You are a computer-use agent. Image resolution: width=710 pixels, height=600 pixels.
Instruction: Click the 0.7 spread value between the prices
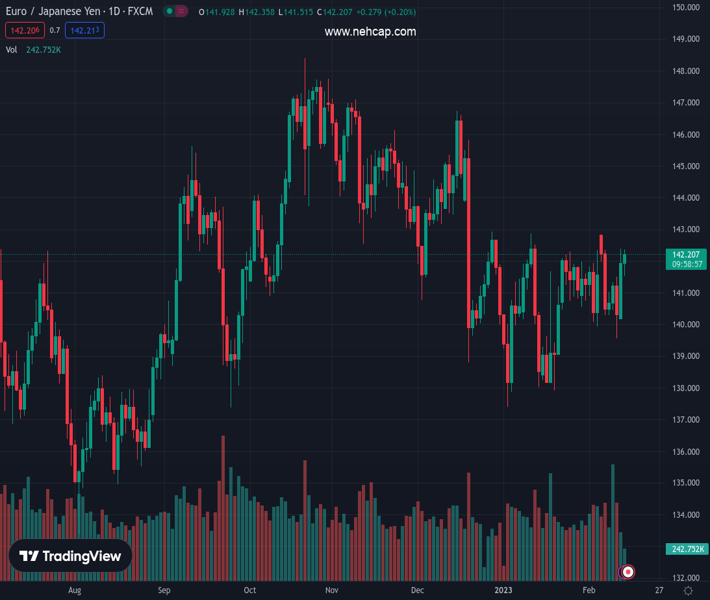tap(55, 31)
